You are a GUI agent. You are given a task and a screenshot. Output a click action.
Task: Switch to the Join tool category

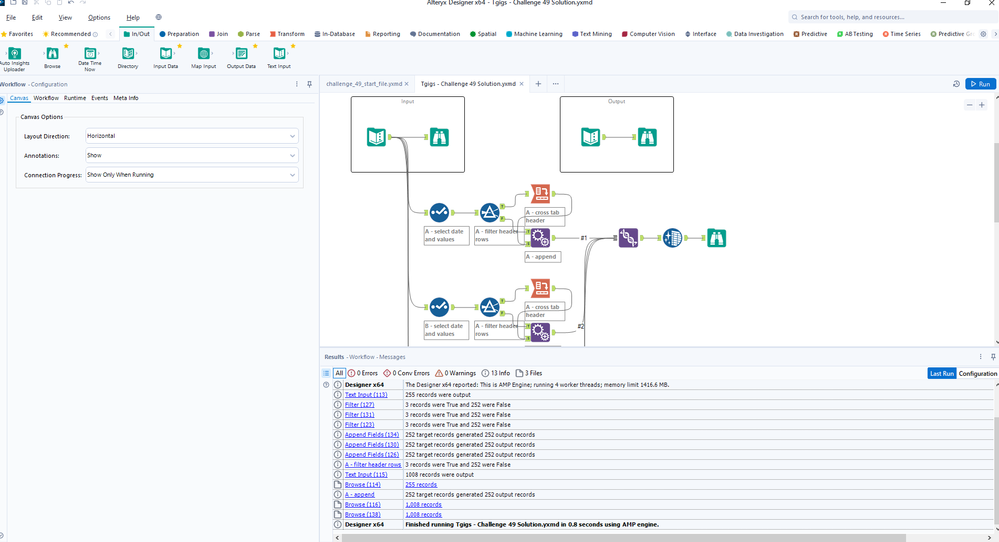tap(218, 34)
